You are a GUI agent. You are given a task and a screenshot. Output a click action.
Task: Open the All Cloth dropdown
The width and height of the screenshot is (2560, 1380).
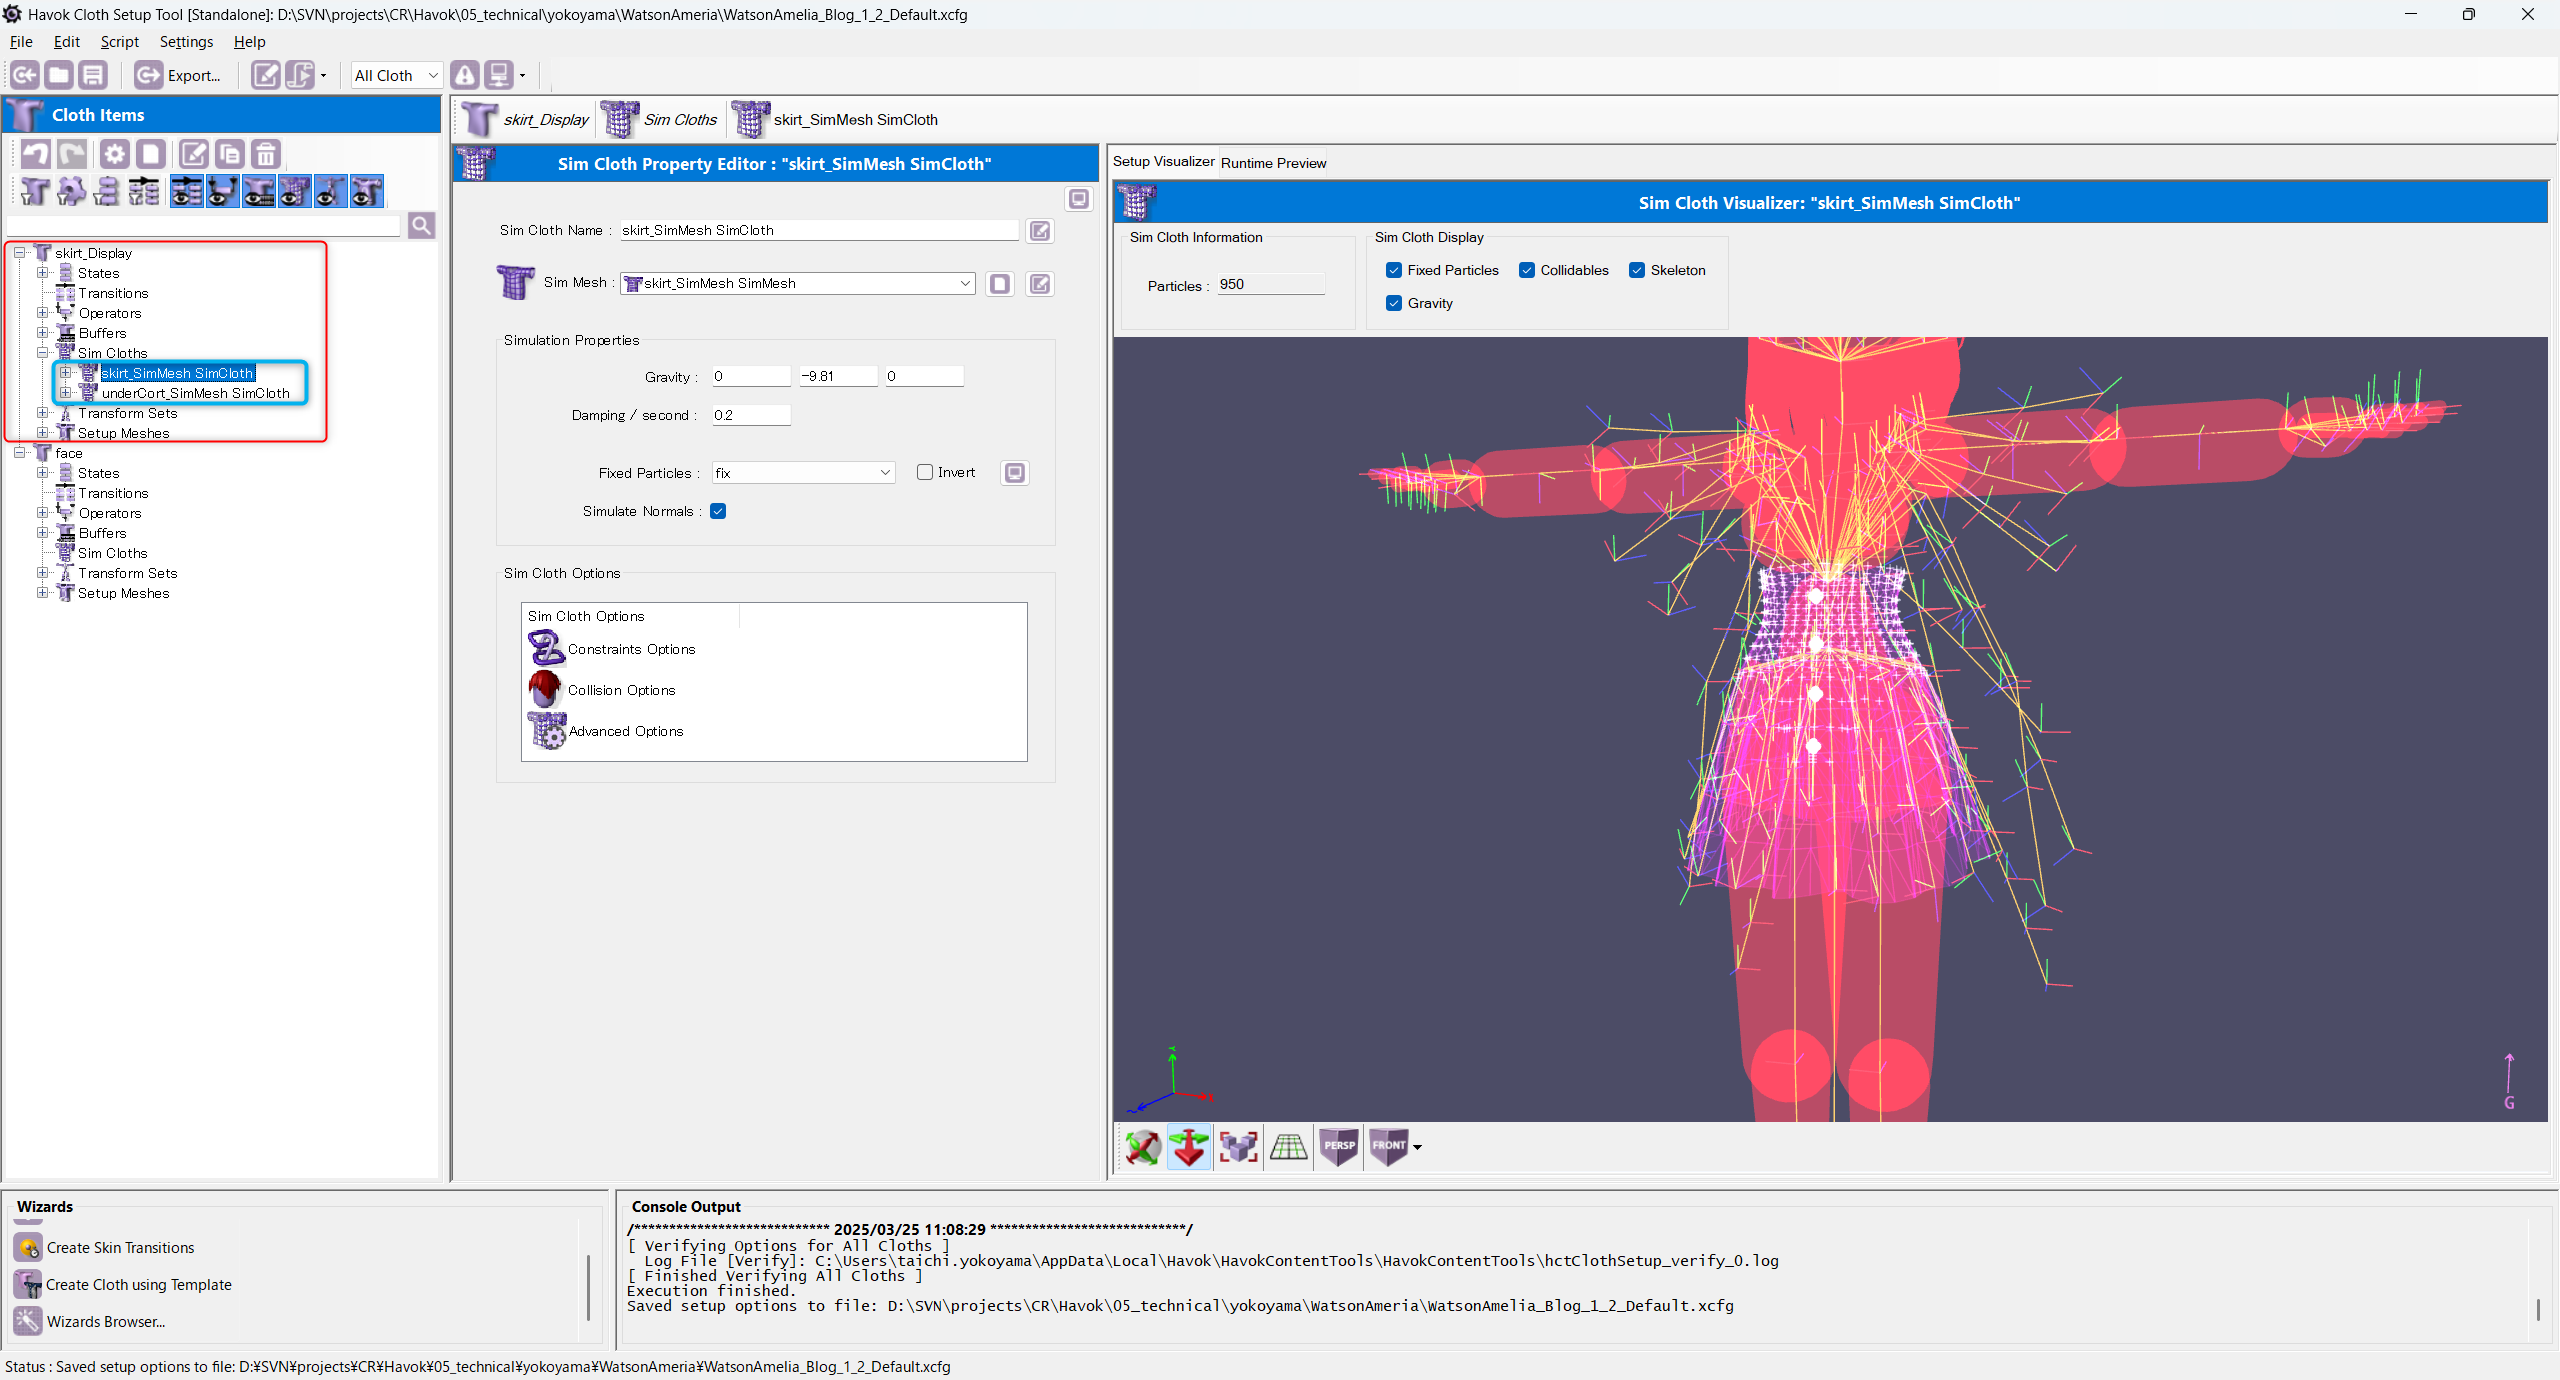(396, 76)
